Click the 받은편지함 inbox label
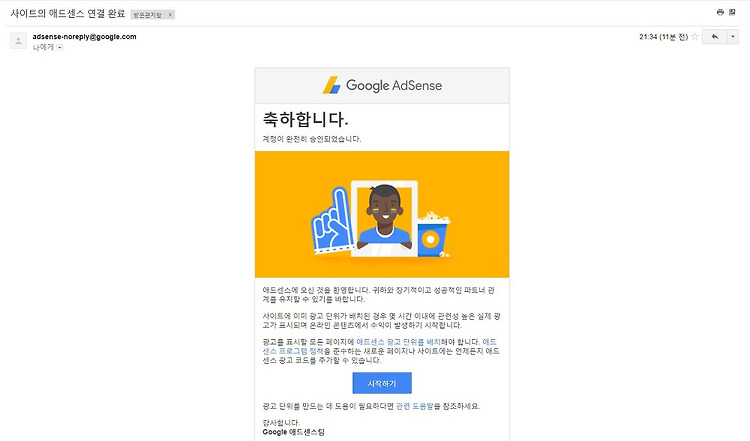The width and height of the screenshot is (750, 441). (147, 15)
